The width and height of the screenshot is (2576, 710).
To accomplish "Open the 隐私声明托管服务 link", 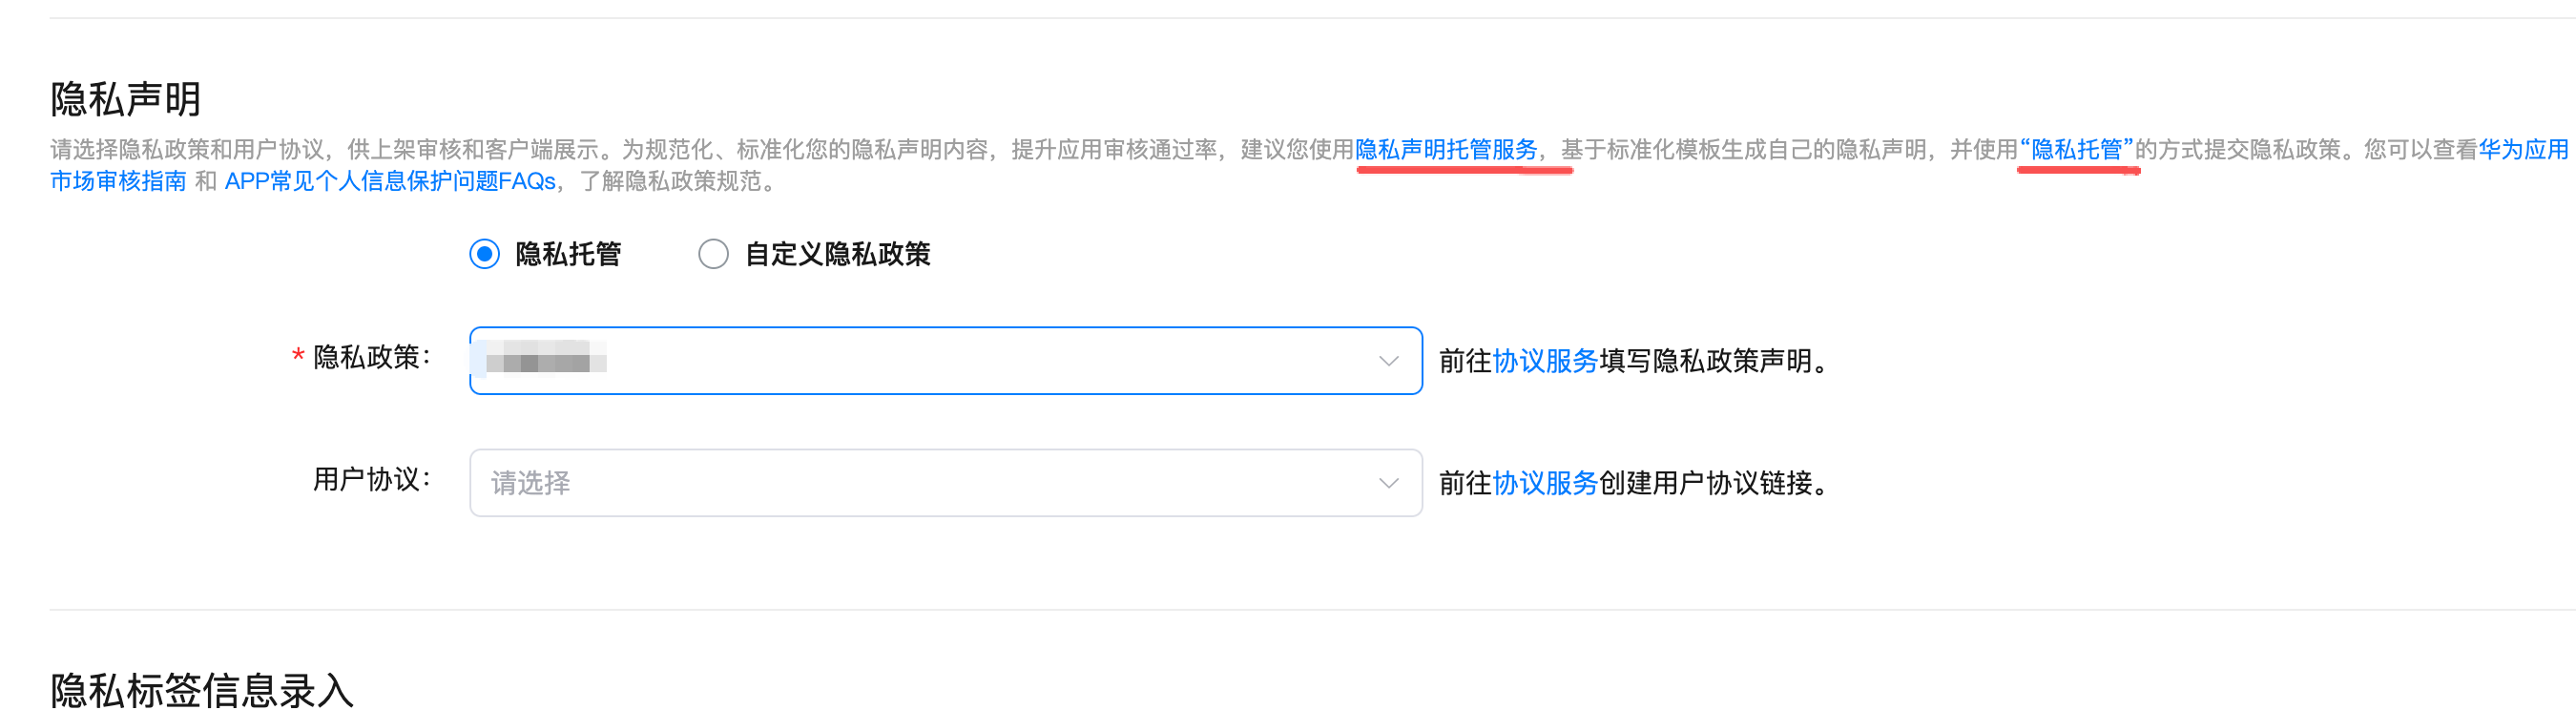I will click(1445, 150).
